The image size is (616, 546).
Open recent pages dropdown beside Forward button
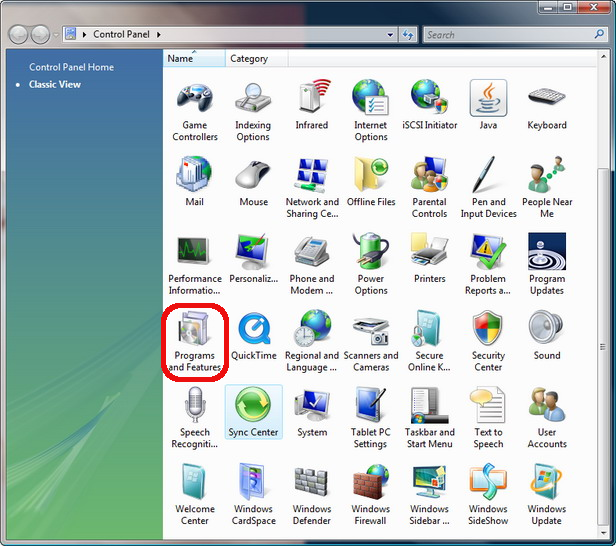coord(56,35)
